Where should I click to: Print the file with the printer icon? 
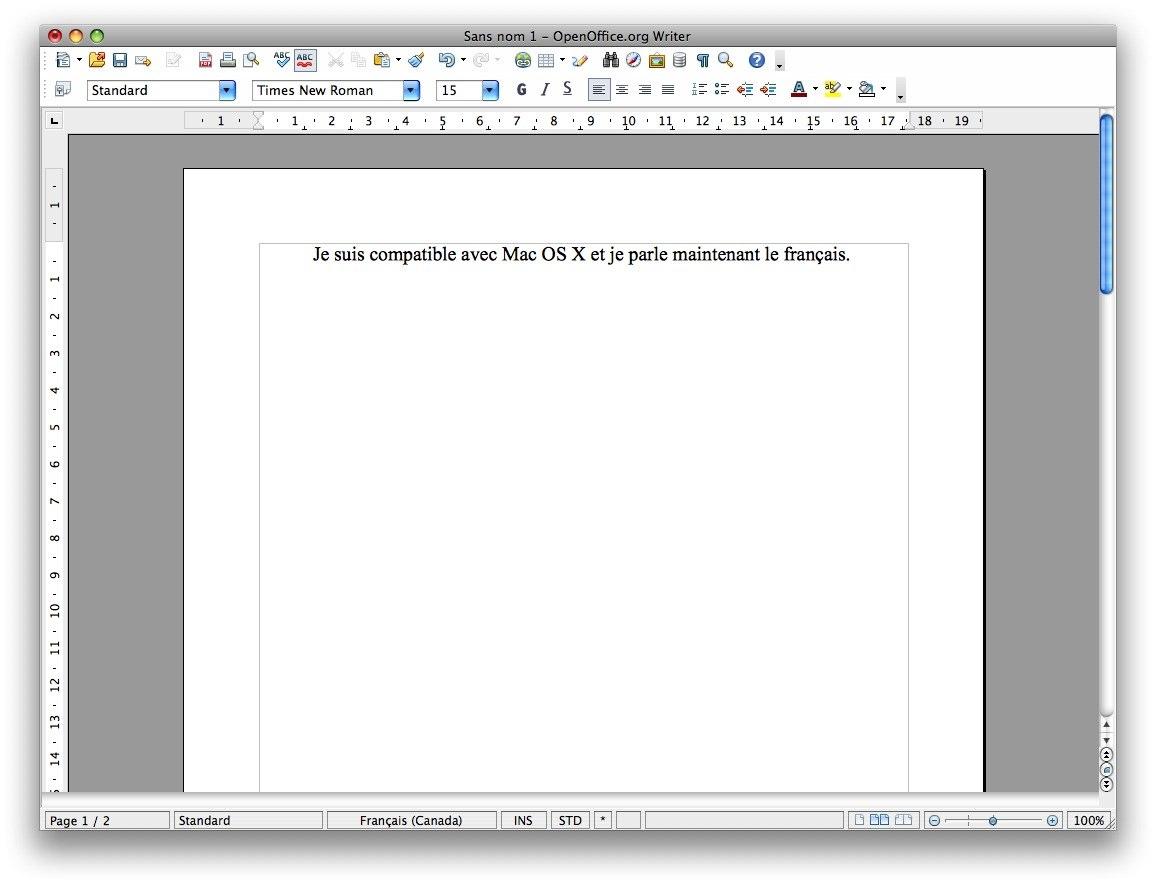(x=228, y=60)
